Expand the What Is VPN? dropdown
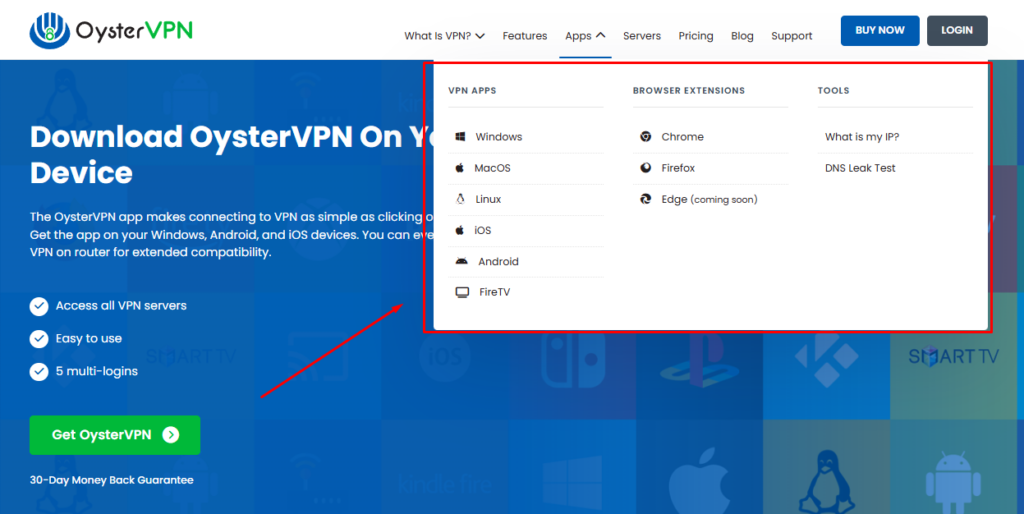Image resolution: width=1024 pixels, height=514 pixels. [444, 36]
